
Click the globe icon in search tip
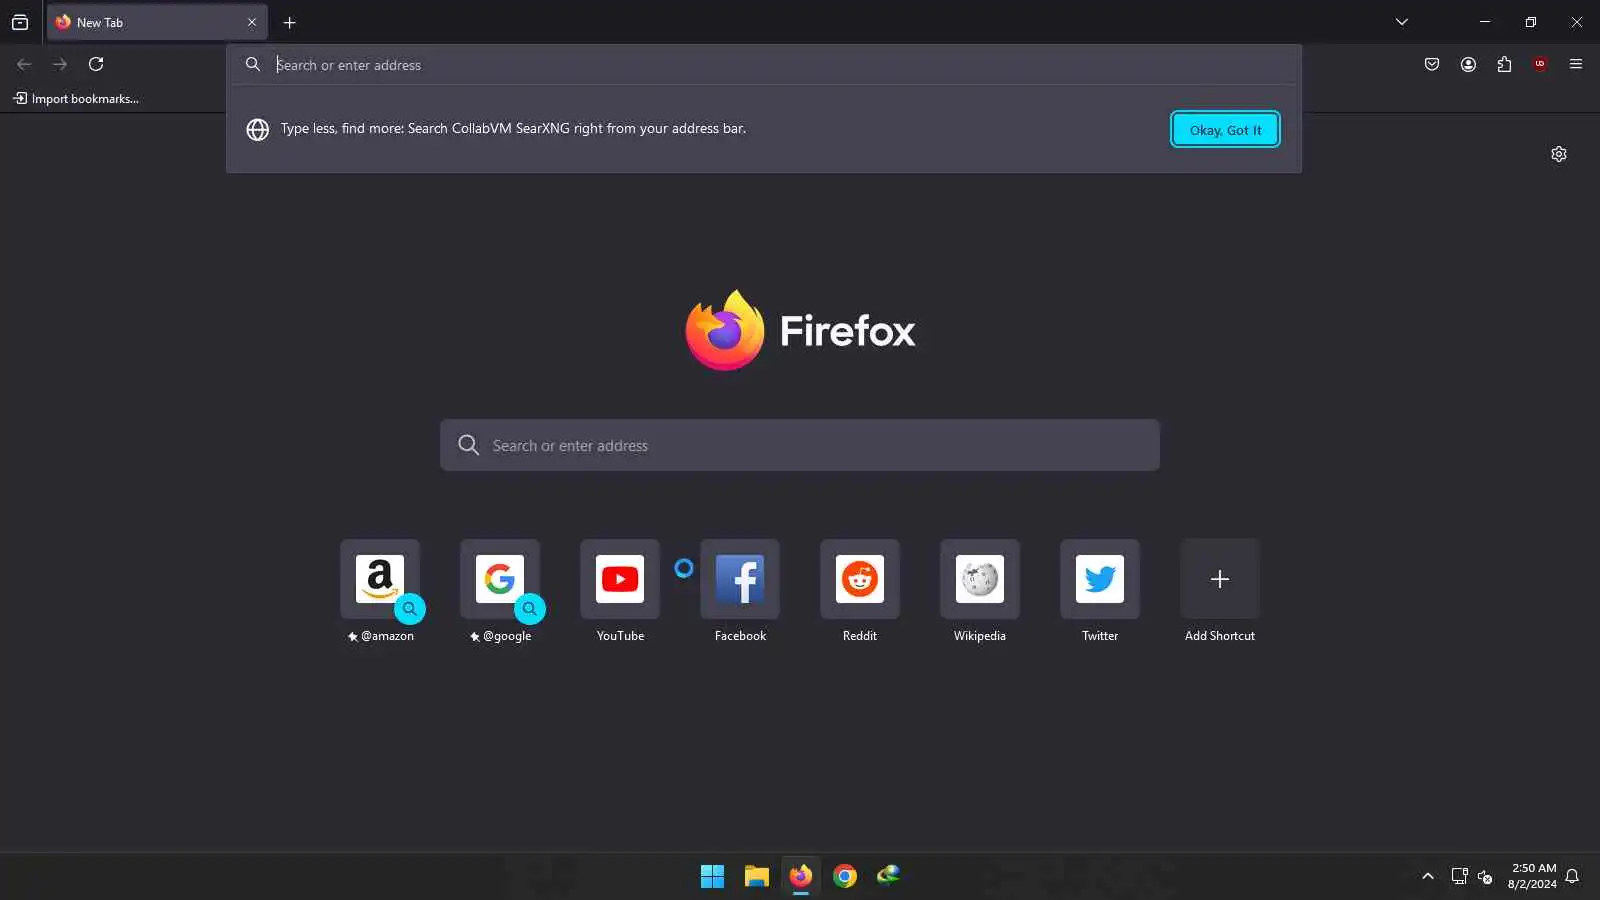point(258,130)
